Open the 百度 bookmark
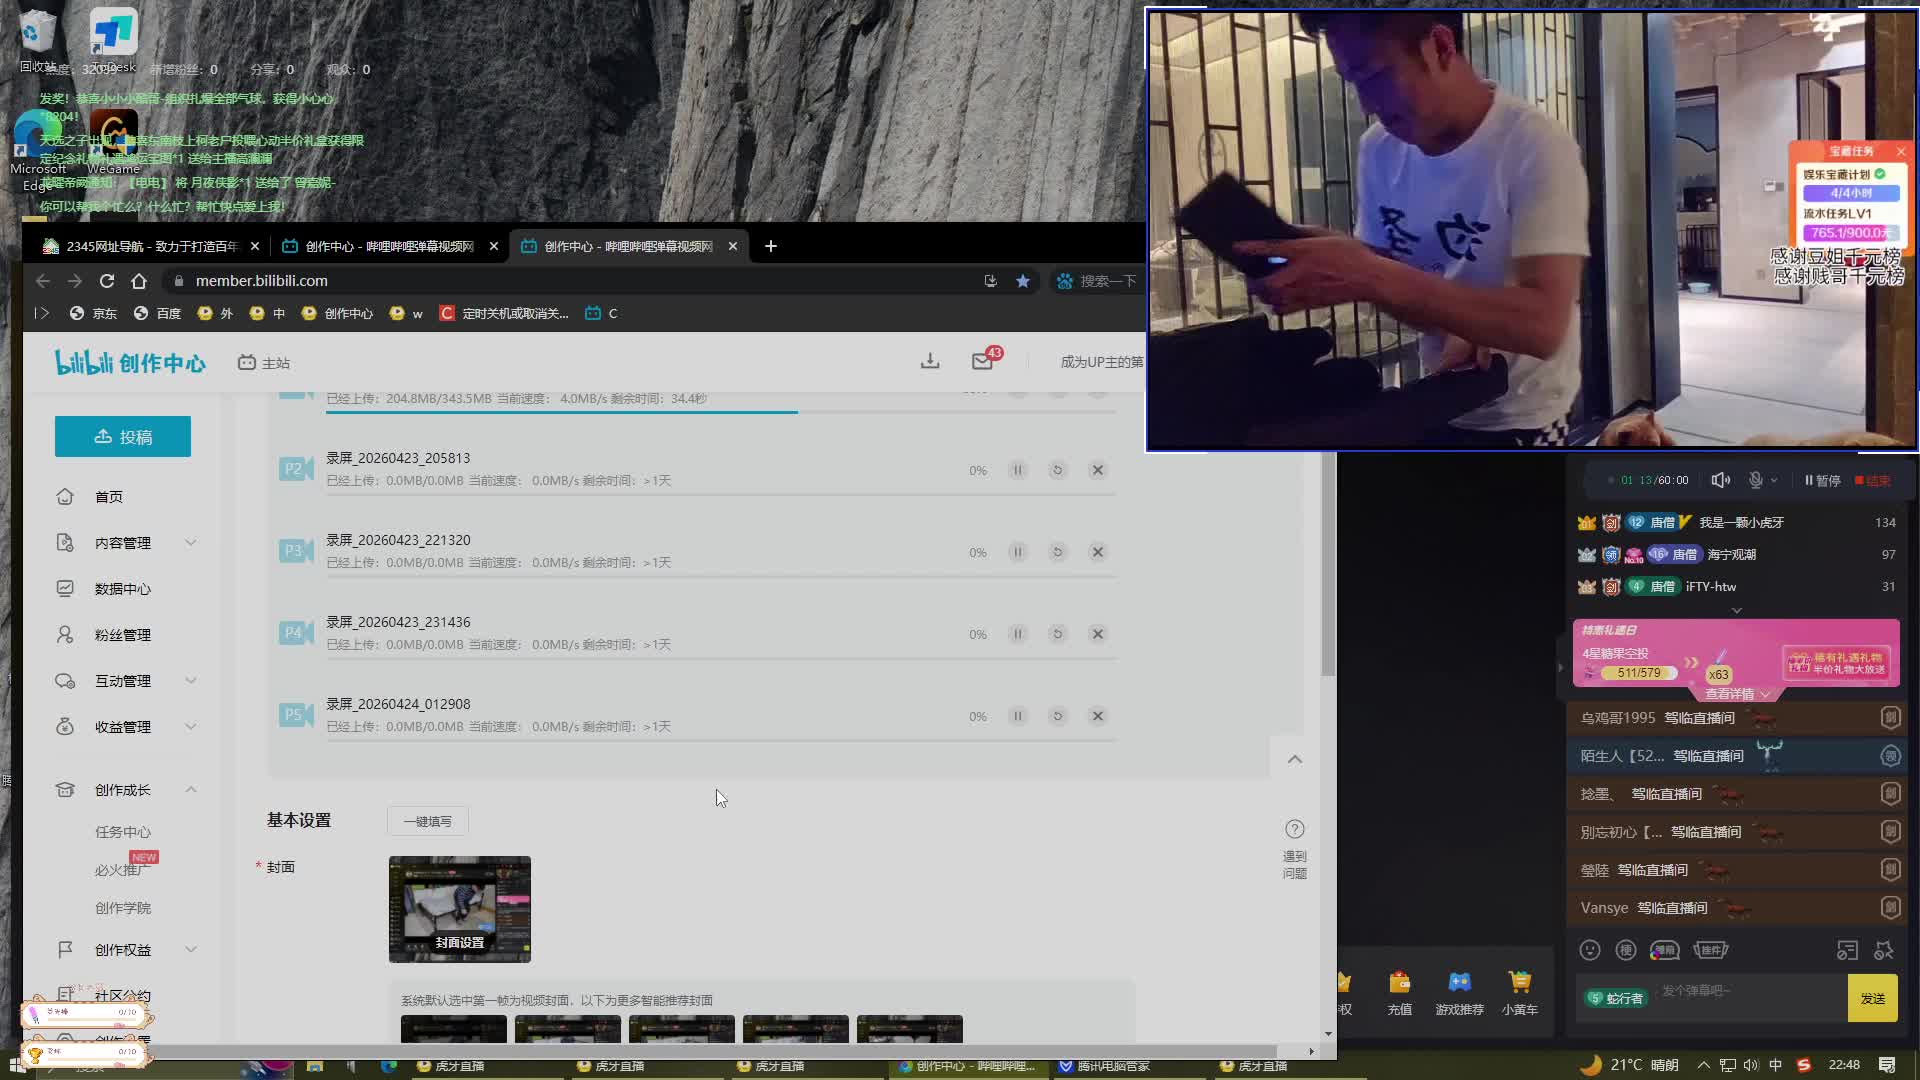 pos(157,314)
